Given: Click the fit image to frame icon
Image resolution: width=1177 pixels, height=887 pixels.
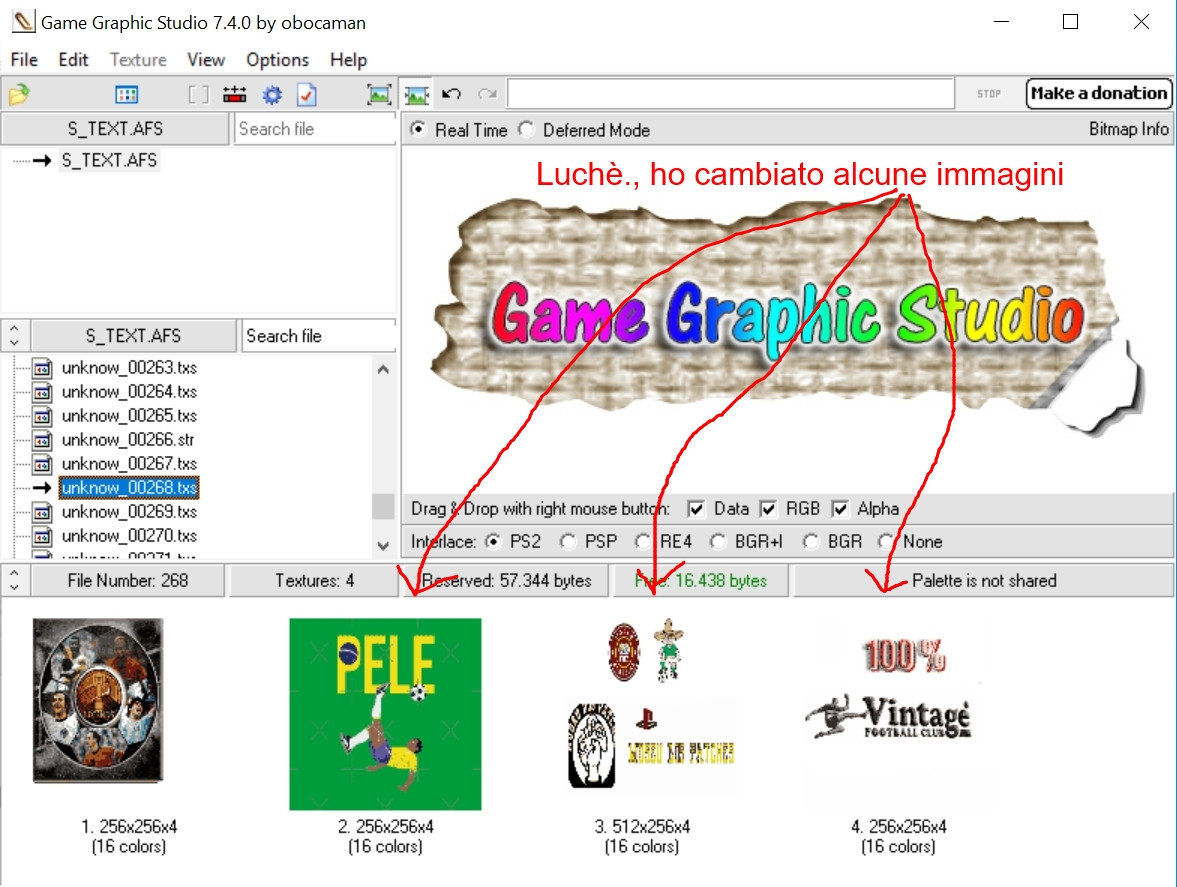Looking at the screenshot, I should [x=379, y=95].
